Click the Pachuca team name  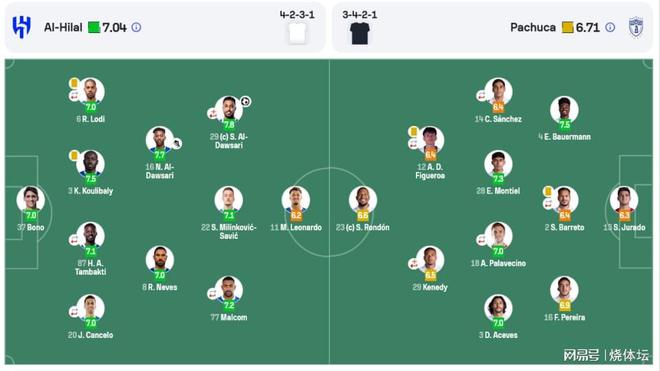pos(533,27)
